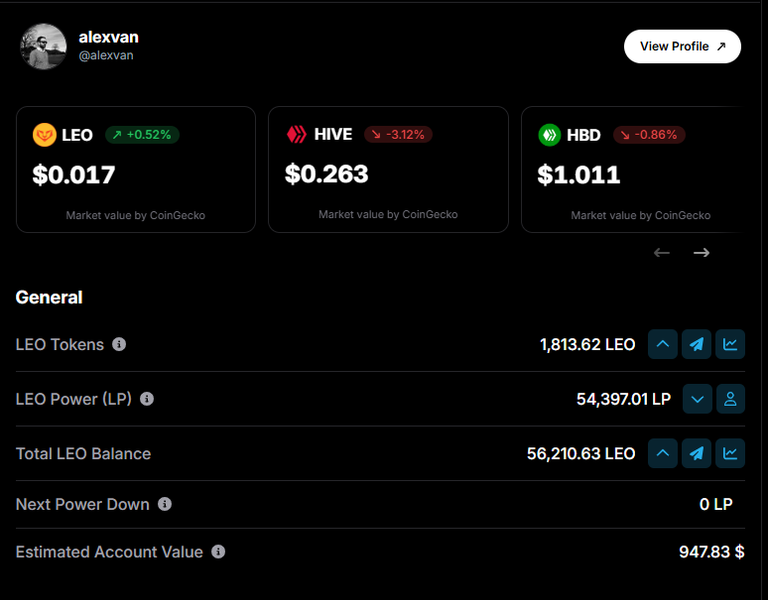The image size is (768, 600).
Task: Click the HIVE price $0.263
Action: point(327,174)
